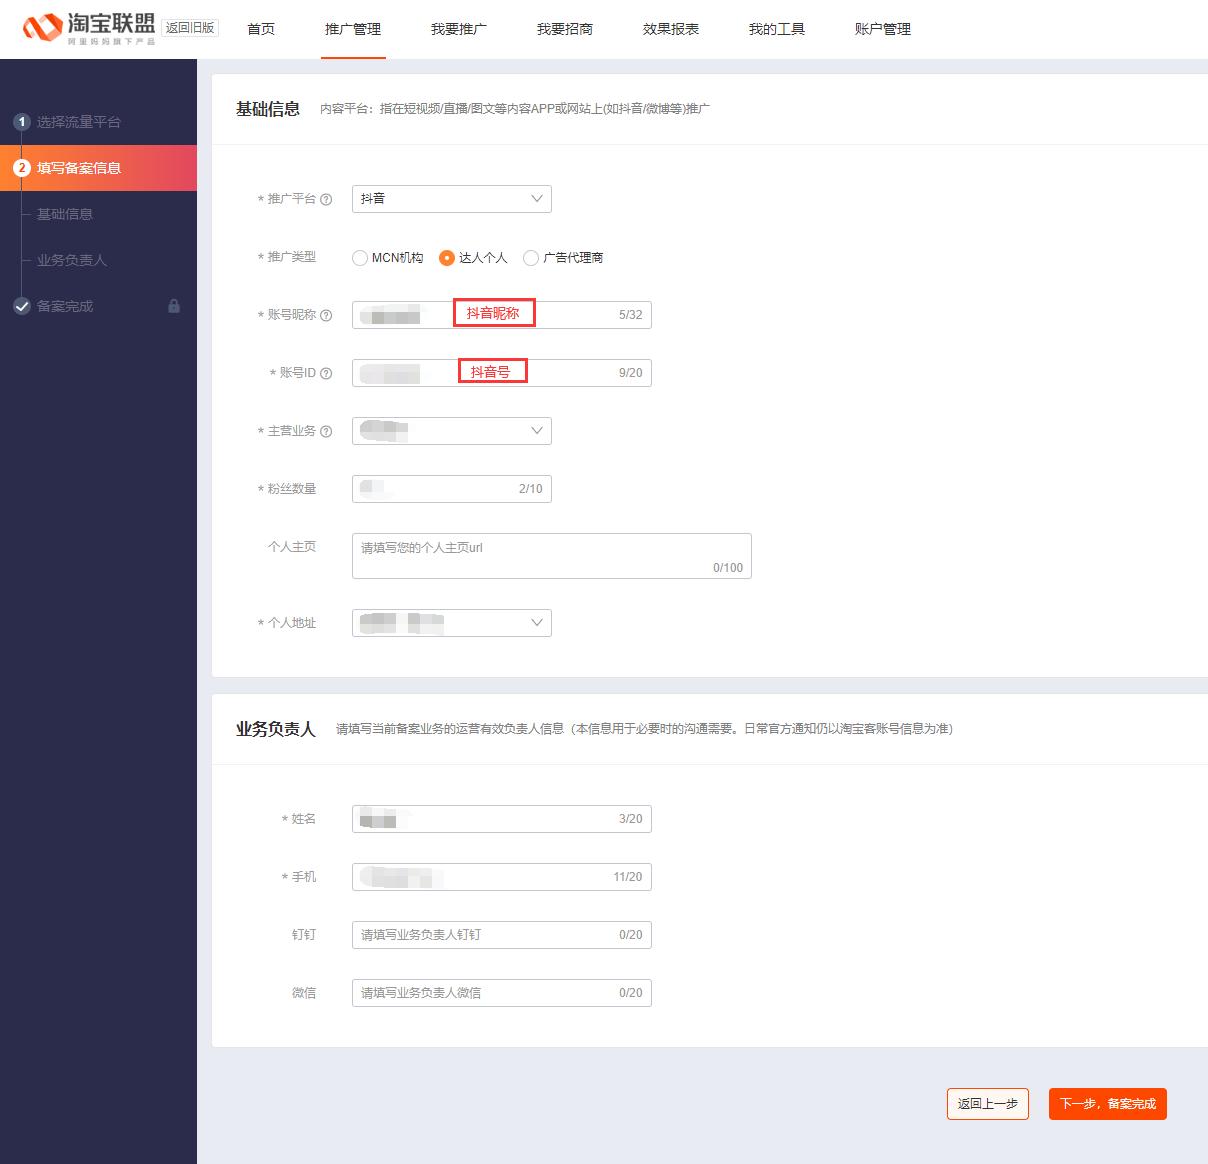Click the help icon beside 账号昵称
The width and height of the screenshot is (1208, 1164).
[328, 314]
